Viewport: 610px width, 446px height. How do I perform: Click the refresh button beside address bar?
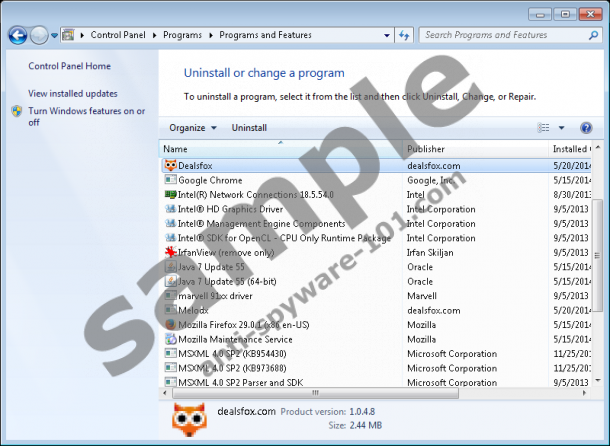[x=405, y=35]
